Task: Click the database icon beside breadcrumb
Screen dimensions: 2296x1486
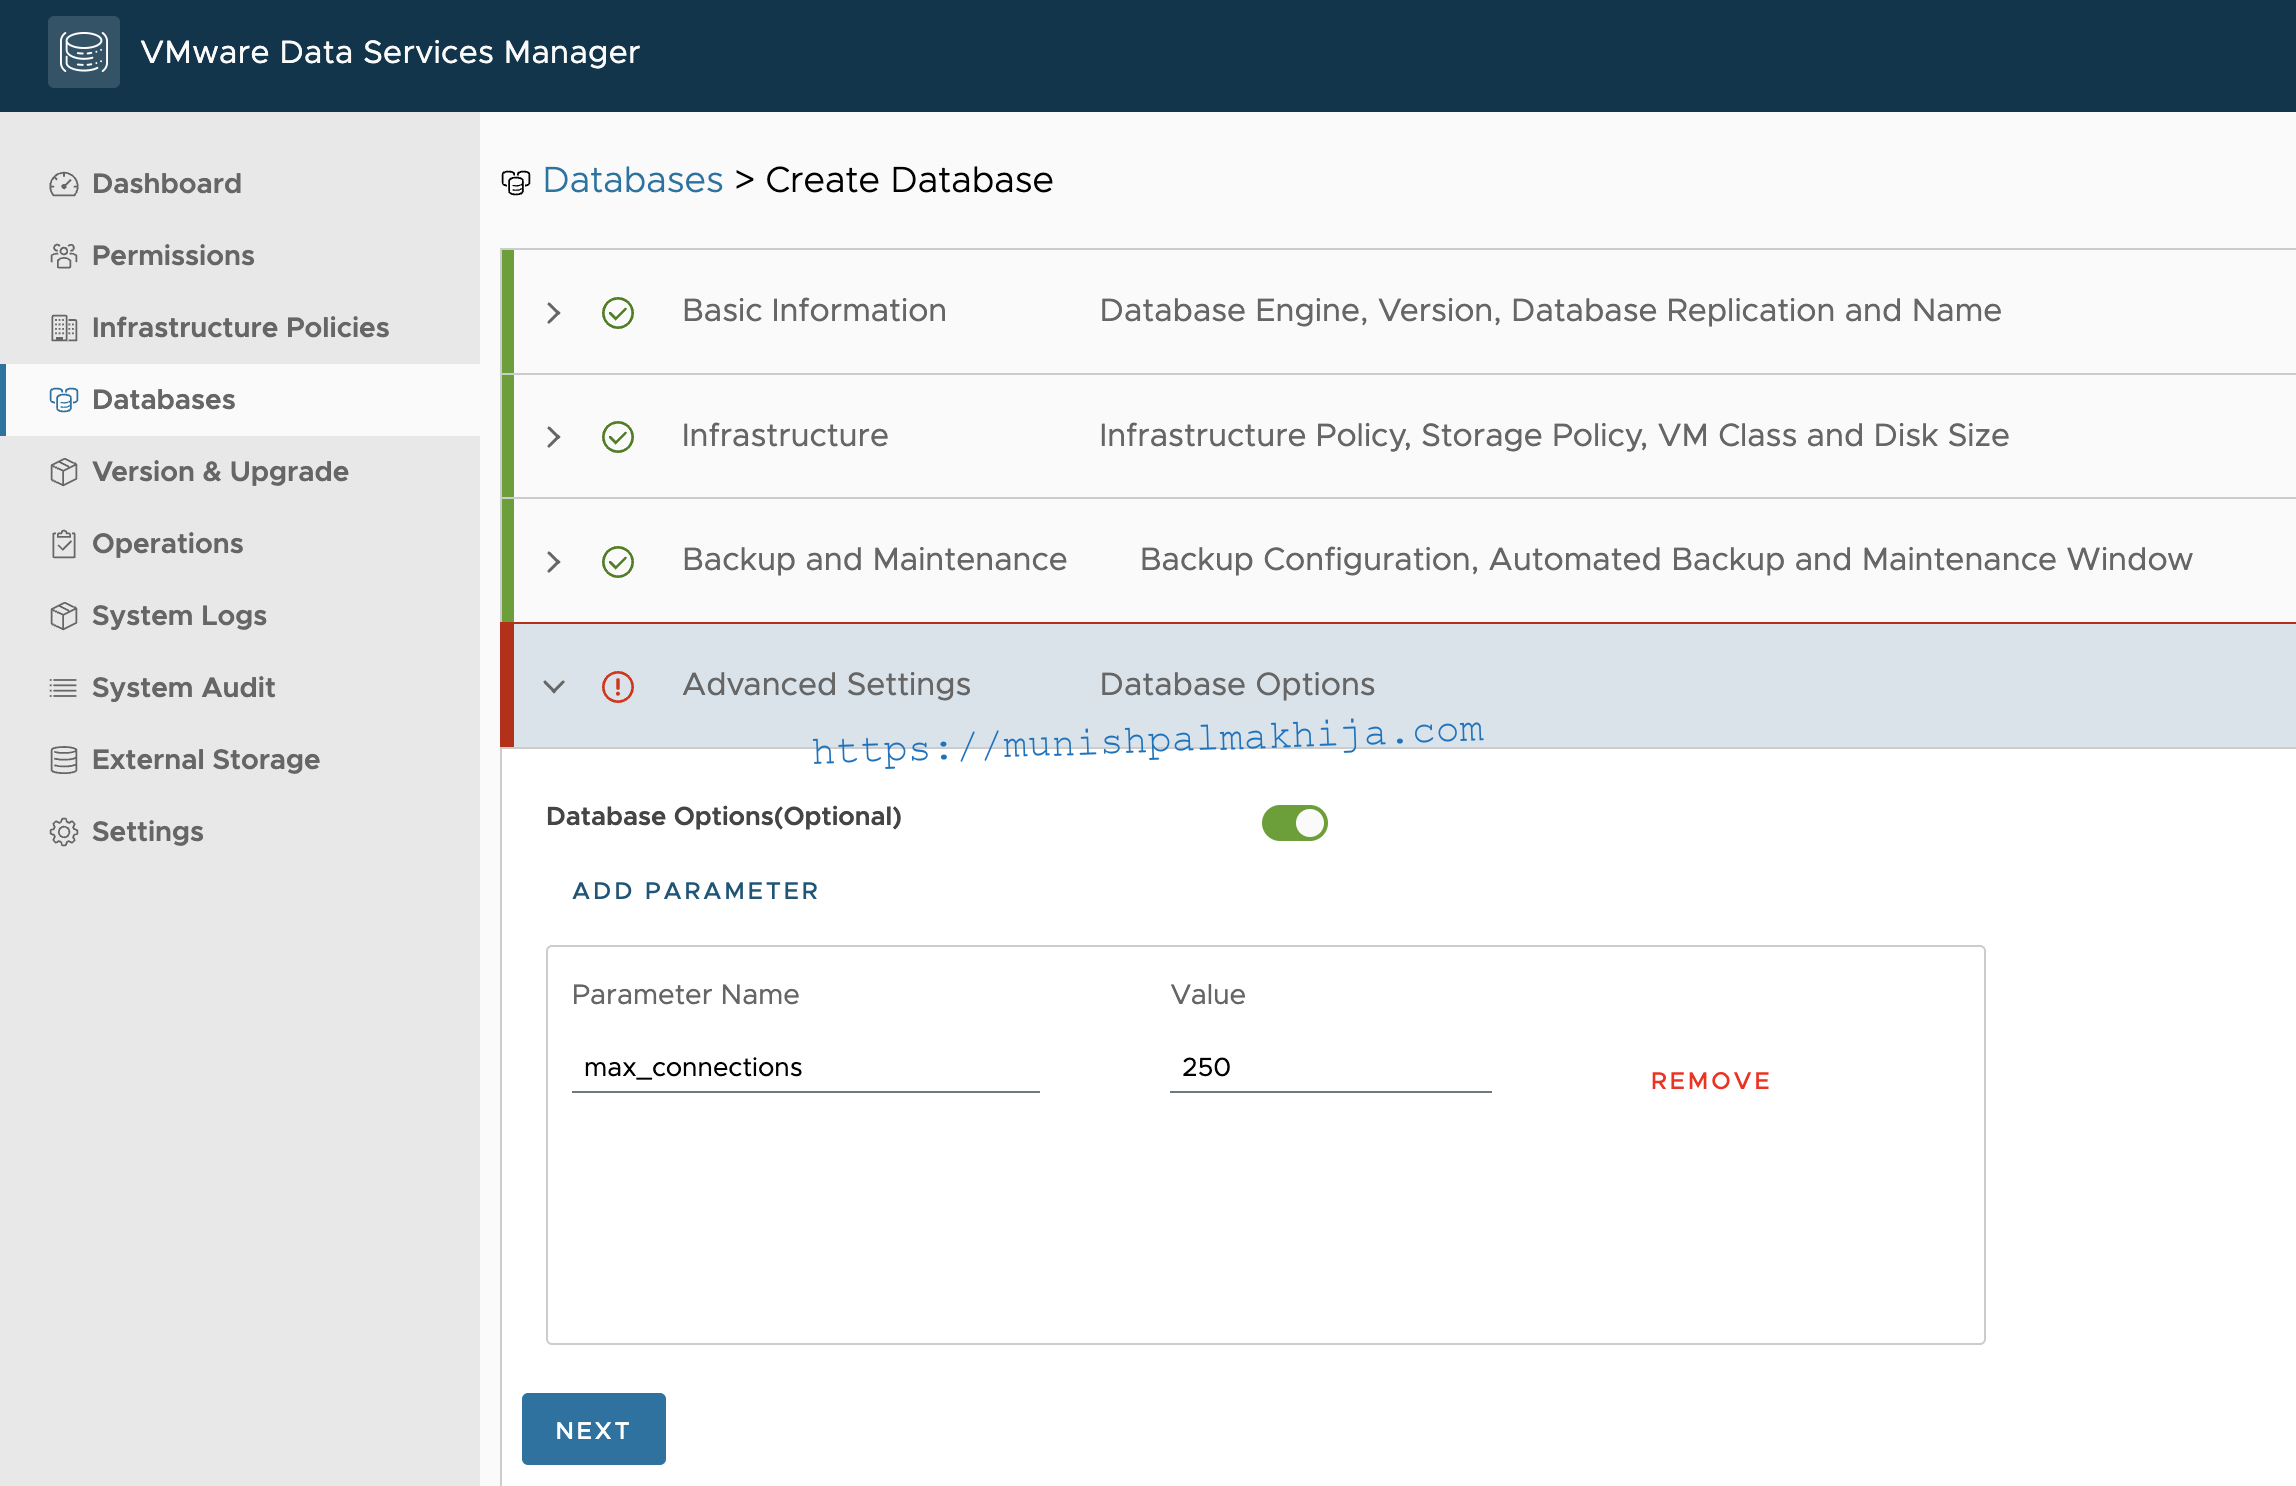Action: click(516, 183)
